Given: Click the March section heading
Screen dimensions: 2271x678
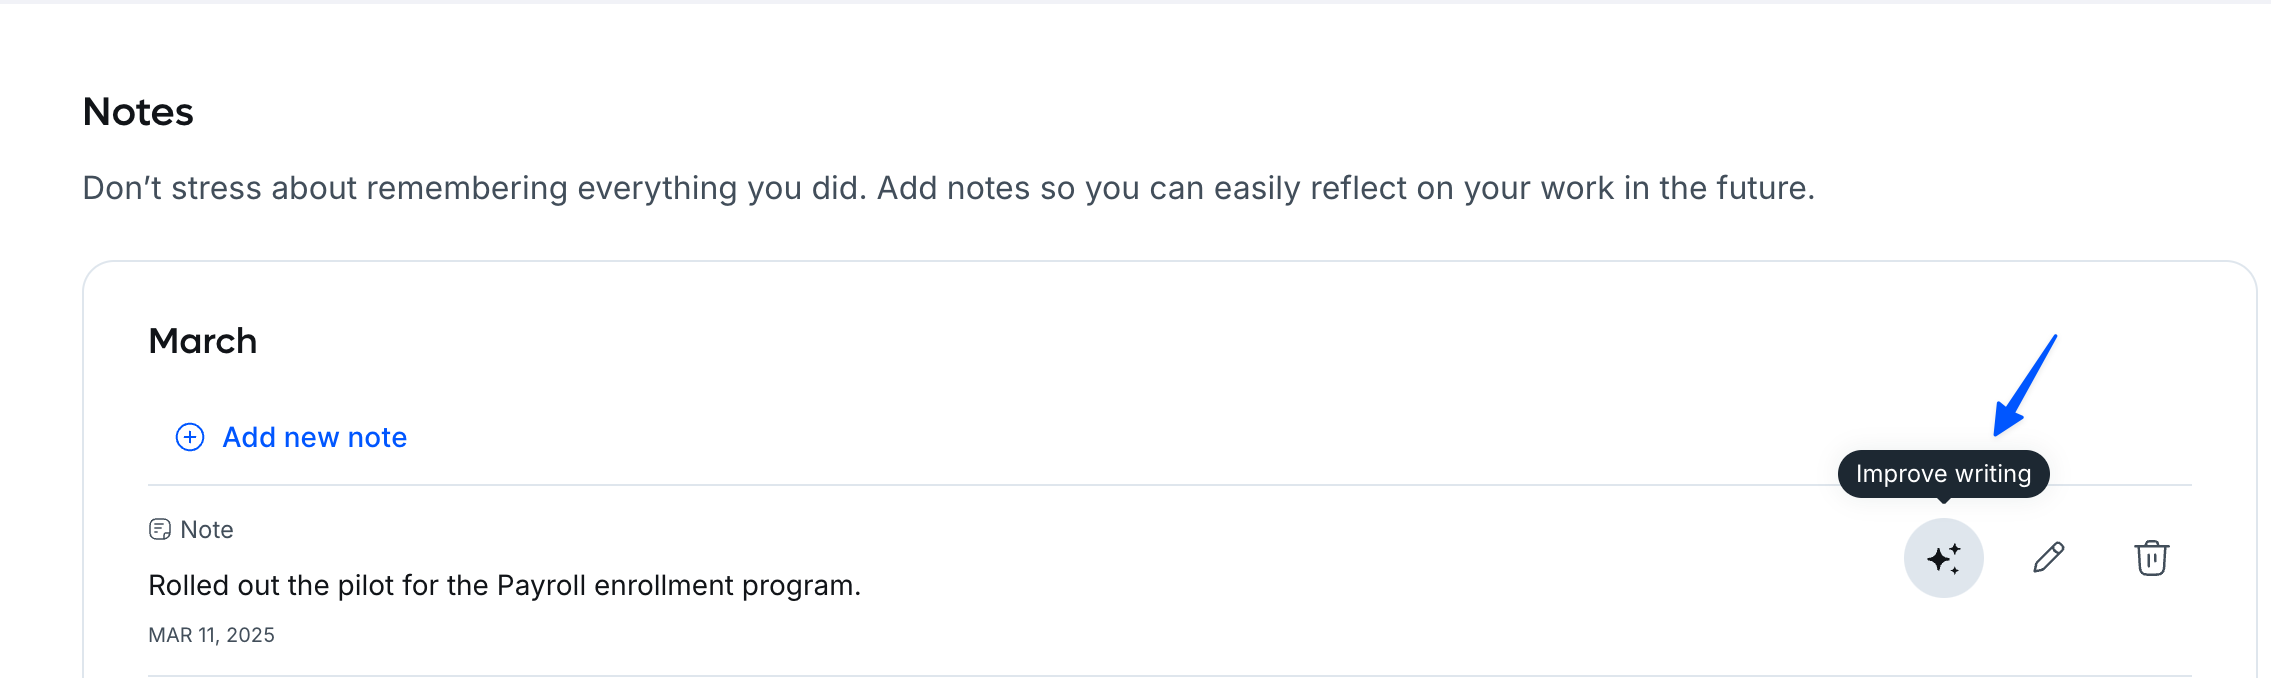Looking at the screenshot, I should coord(203,341).
